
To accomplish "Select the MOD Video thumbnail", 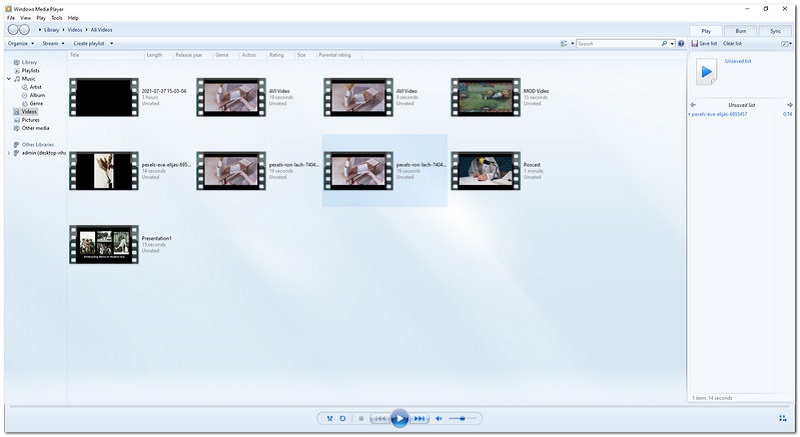I will click(486, 97).
